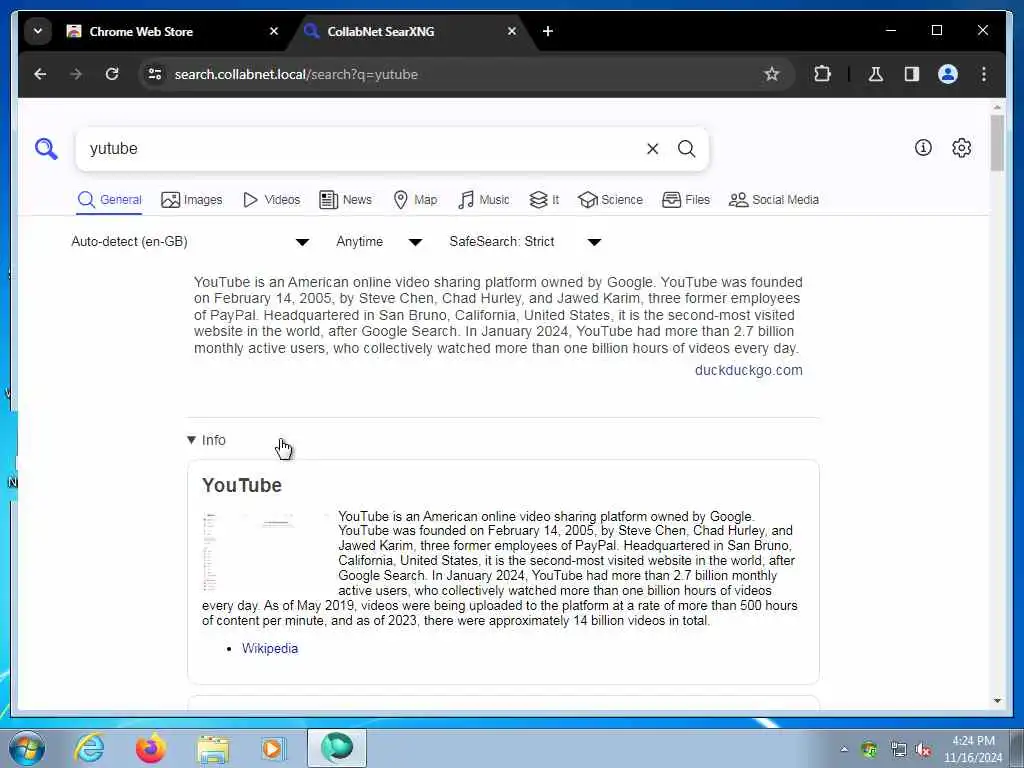Open Windows Media Player from taskbar
Image resolution: width=1024 pixels, height=768 pixels.
tap(273, 748)
